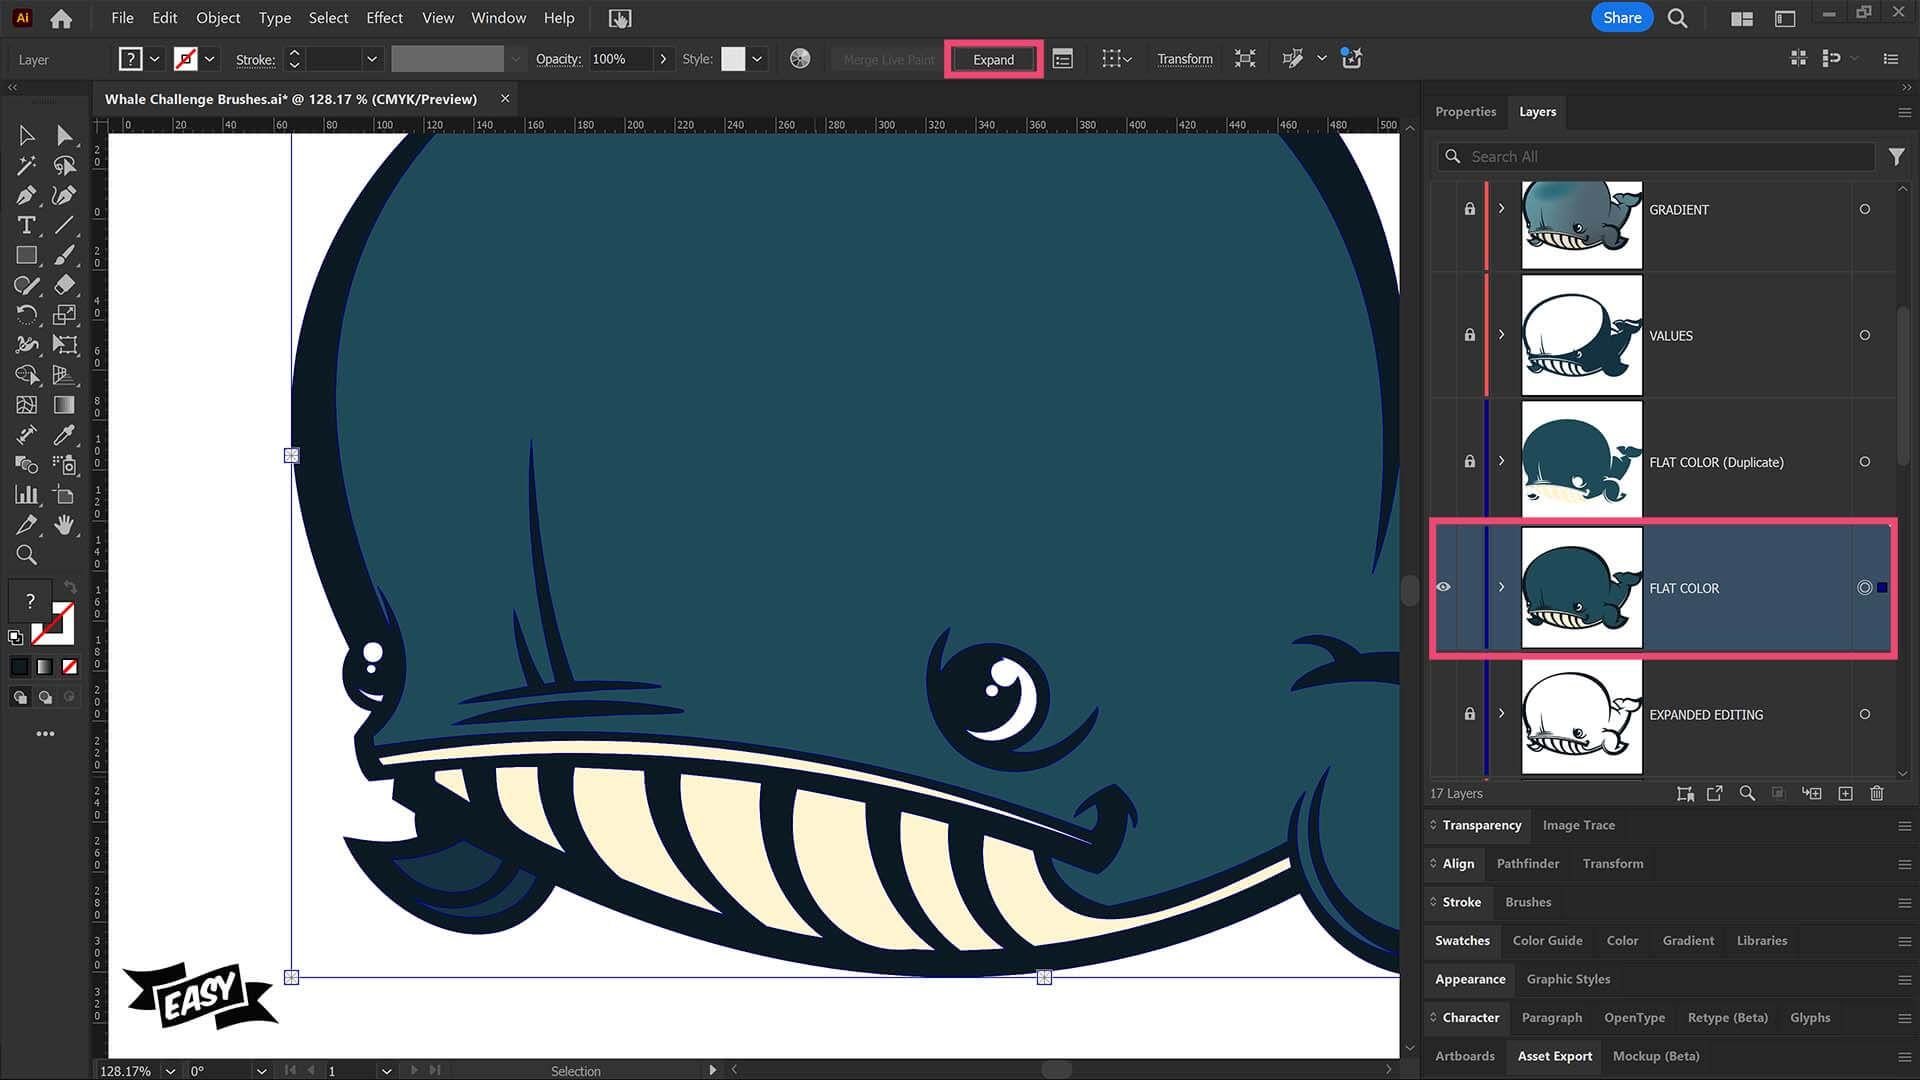Open Layers panel hamburger menu
1920x1080 pixels.
point(1904,112)
